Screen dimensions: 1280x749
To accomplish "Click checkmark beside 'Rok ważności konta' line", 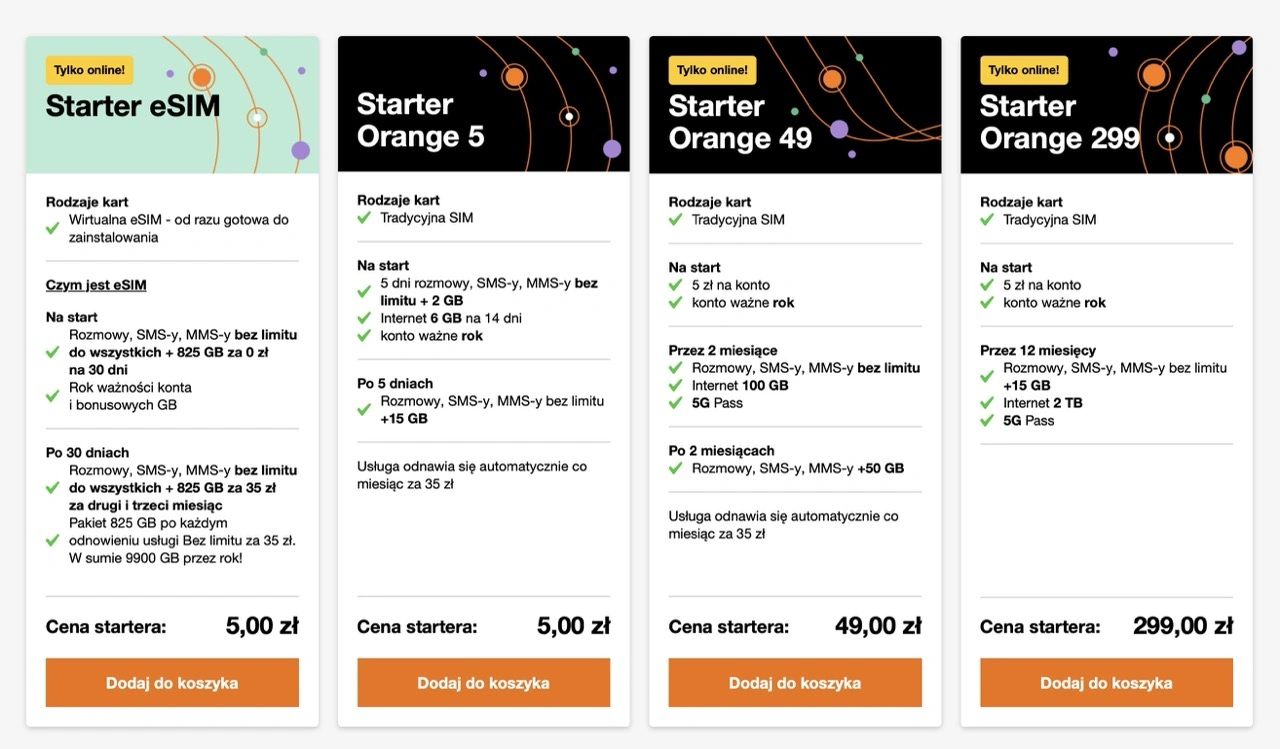I will click(53, 396).
